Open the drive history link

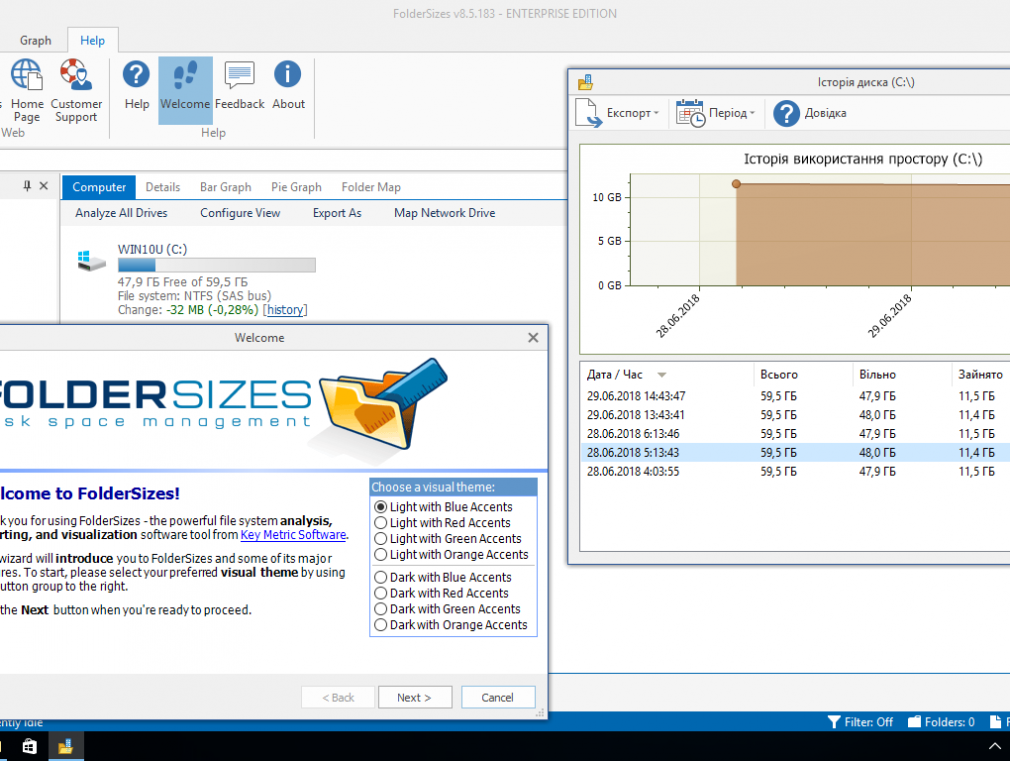point(285,310)
